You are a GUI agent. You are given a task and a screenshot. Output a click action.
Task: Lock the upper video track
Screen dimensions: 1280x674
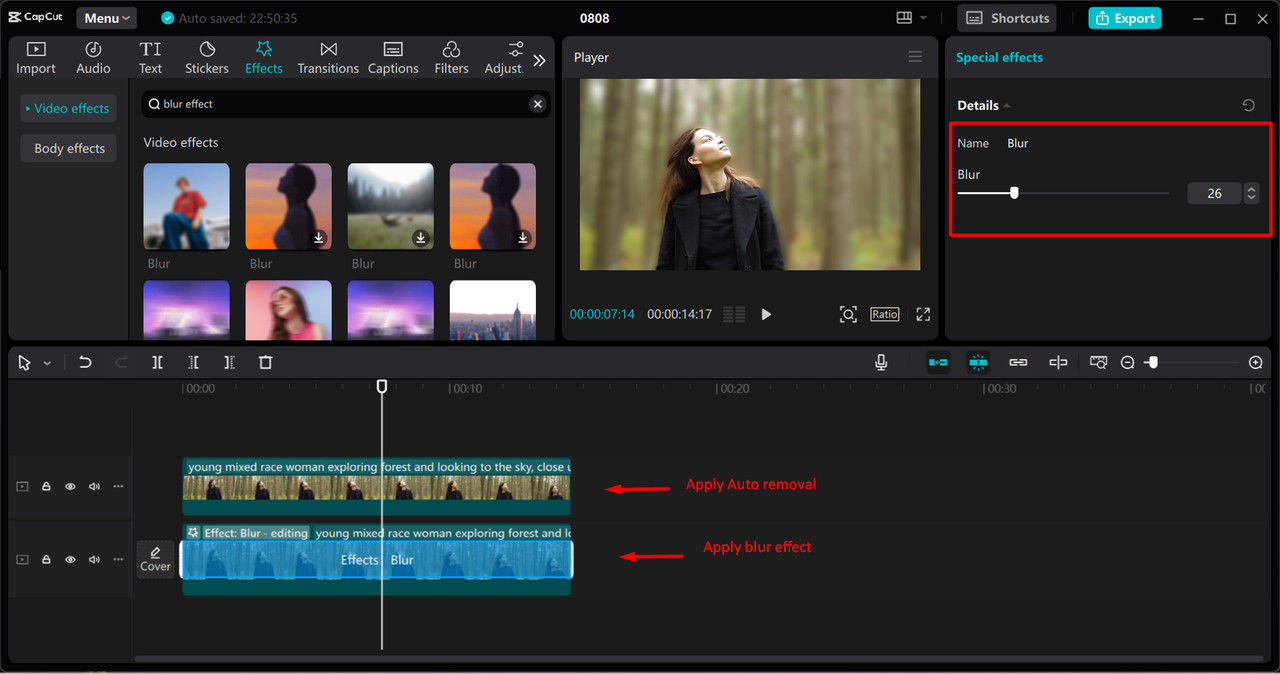46,487
